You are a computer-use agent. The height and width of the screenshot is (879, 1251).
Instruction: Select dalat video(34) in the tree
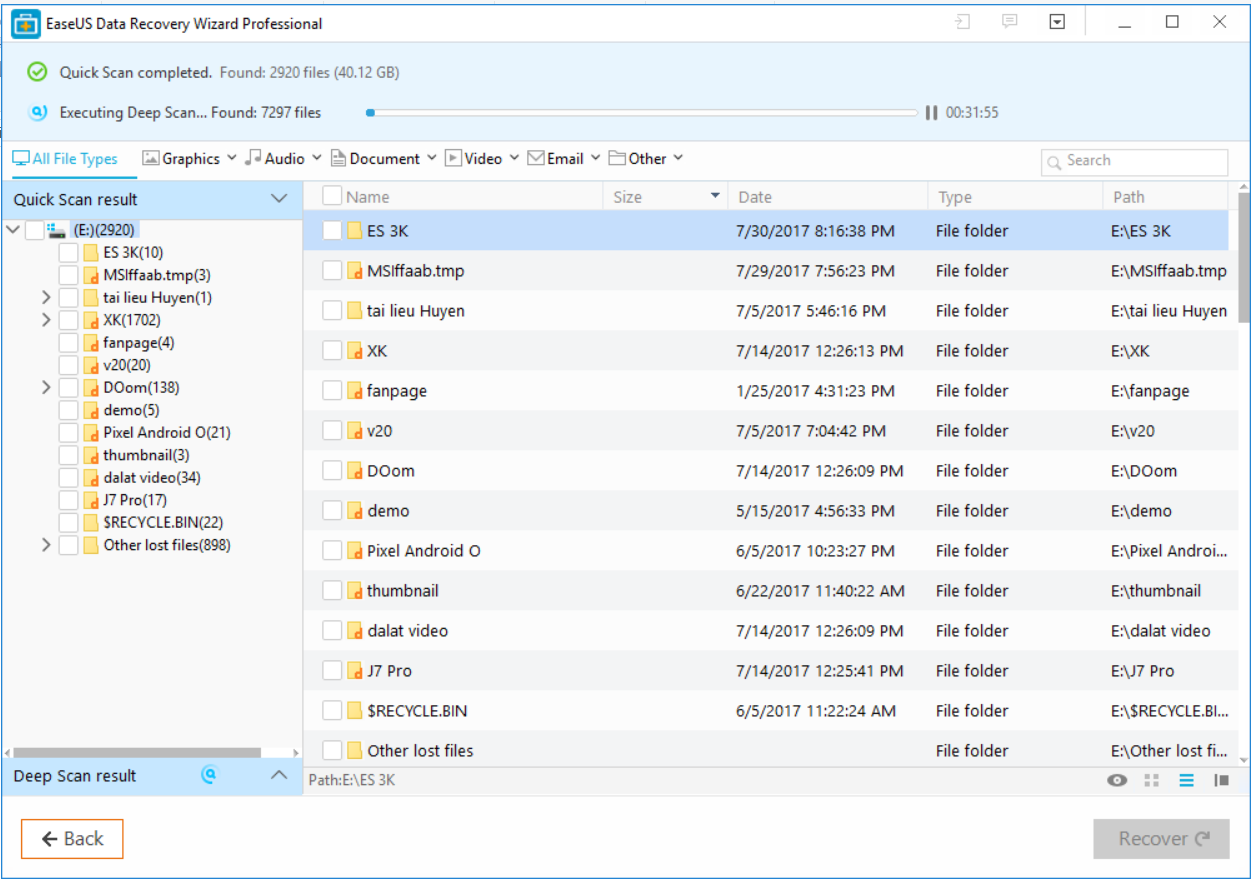152,478
